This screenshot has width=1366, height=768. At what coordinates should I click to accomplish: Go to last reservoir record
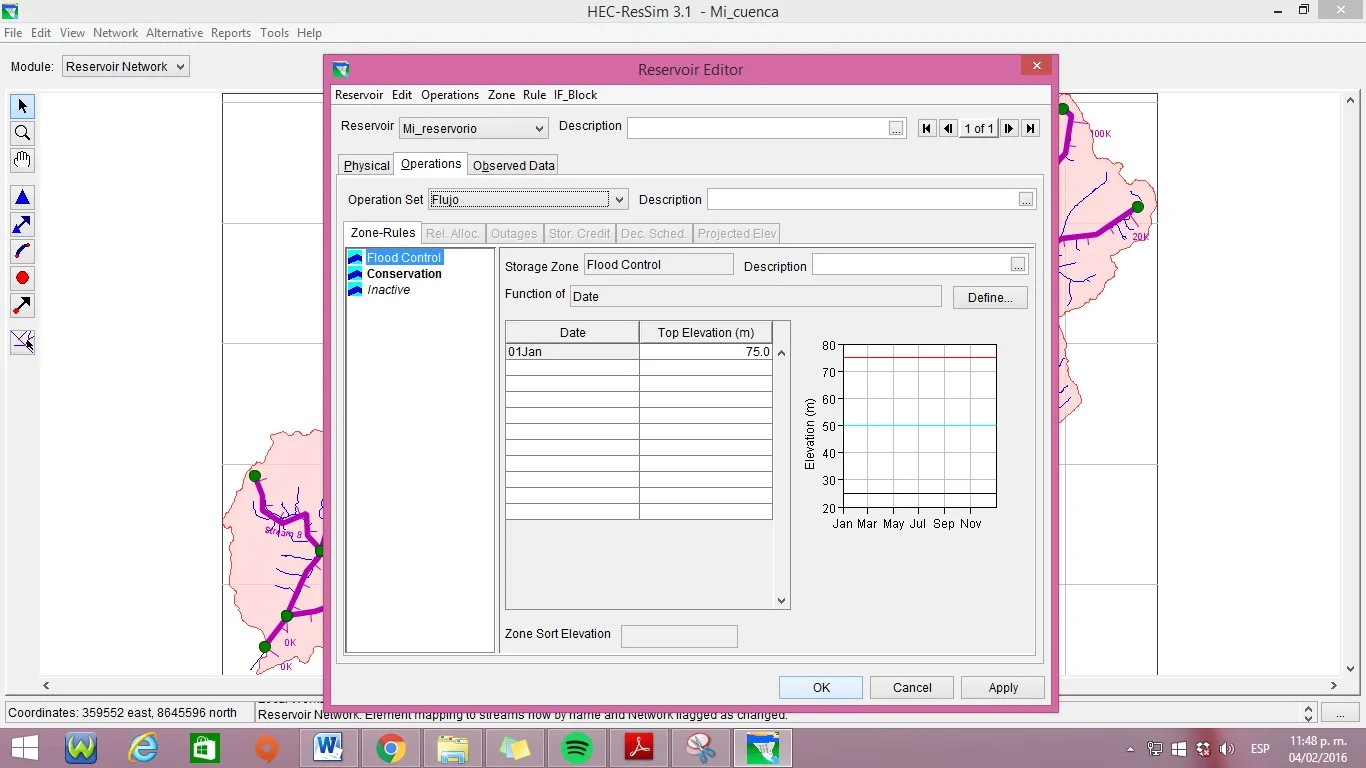coord(1030,128)
